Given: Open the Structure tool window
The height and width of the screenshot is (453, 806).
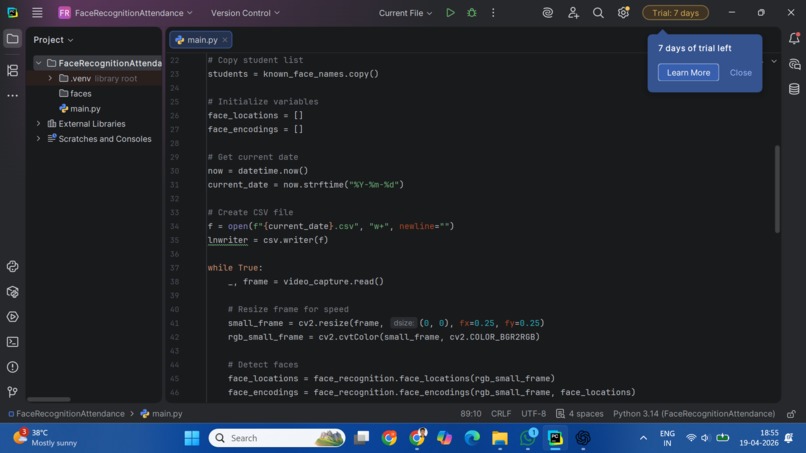Looking at the screenshot, I should (12, 70).
